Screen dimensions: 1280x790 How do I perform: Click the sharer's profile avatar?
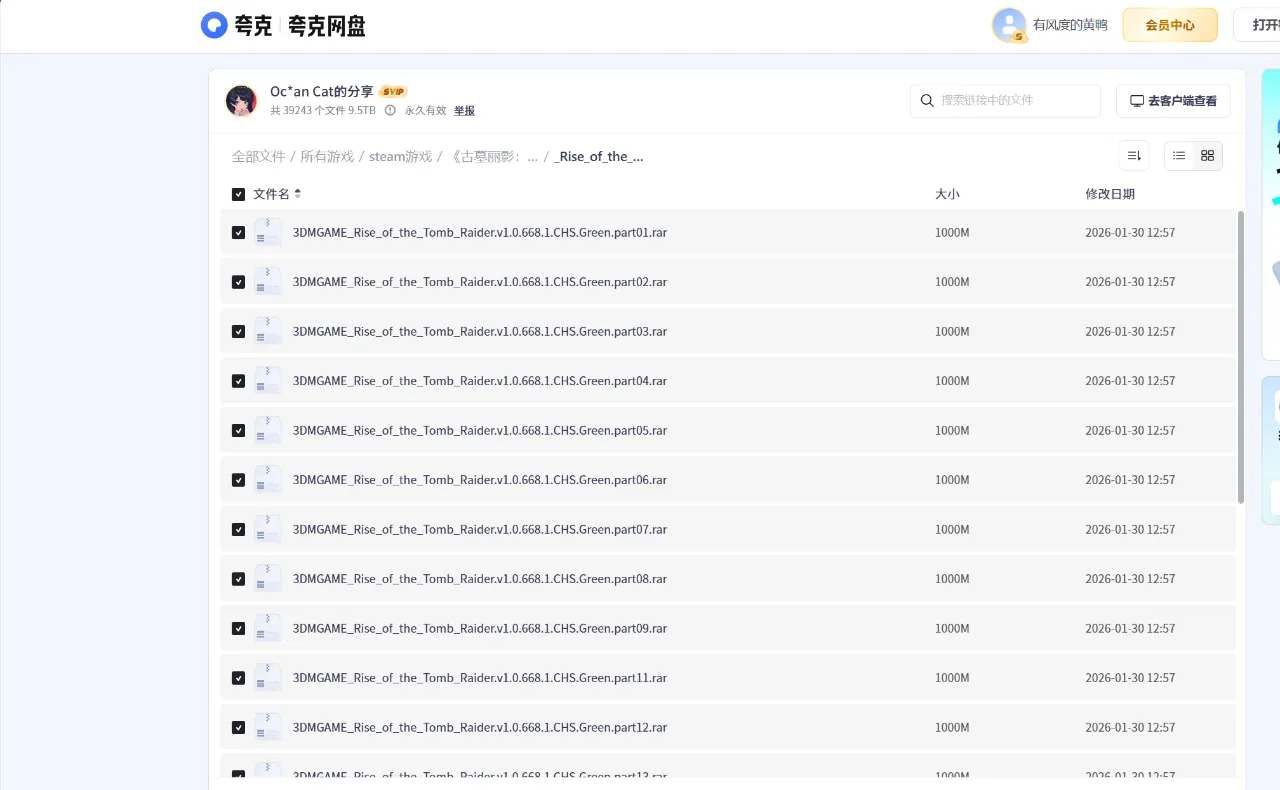pos(241,101)
